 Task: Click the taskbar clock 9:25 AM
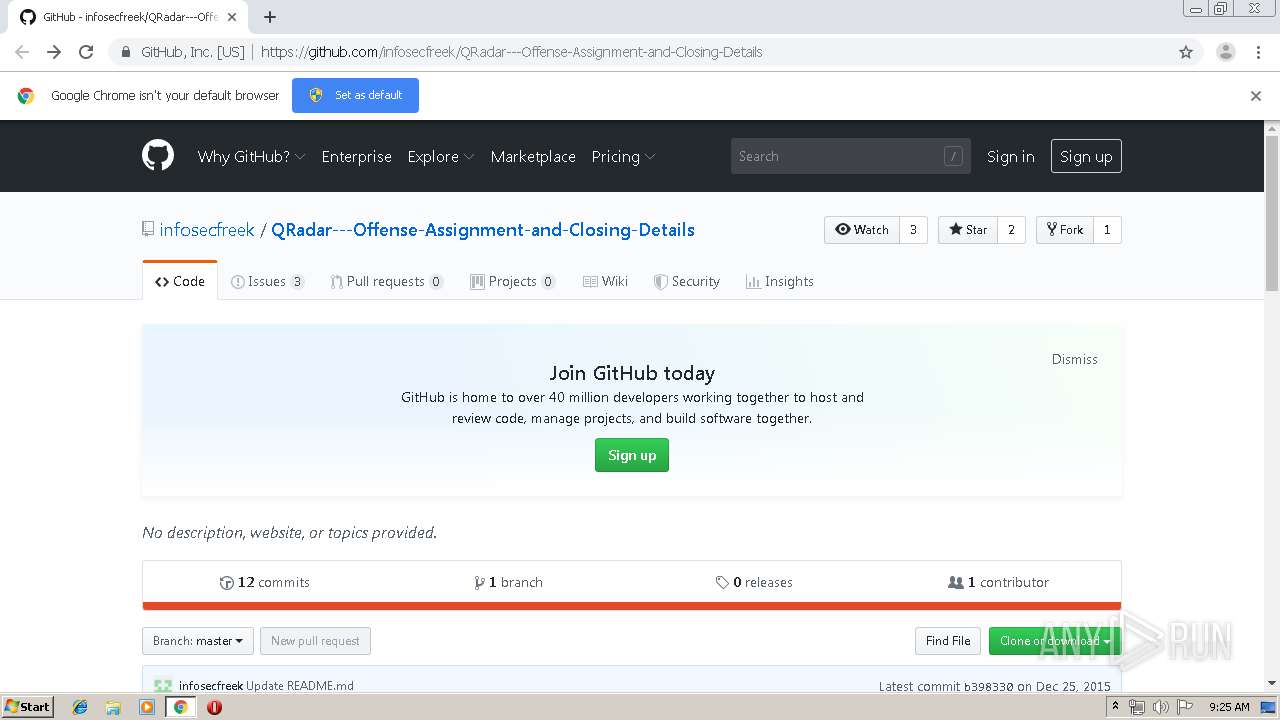(1229, 707)
